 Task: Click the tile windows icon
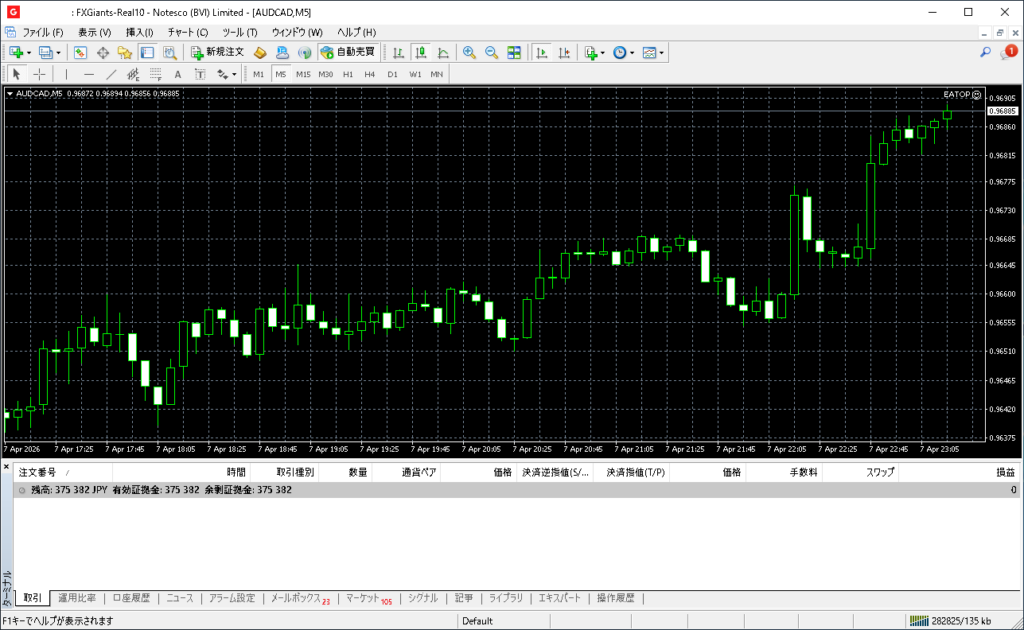(514, 52)
